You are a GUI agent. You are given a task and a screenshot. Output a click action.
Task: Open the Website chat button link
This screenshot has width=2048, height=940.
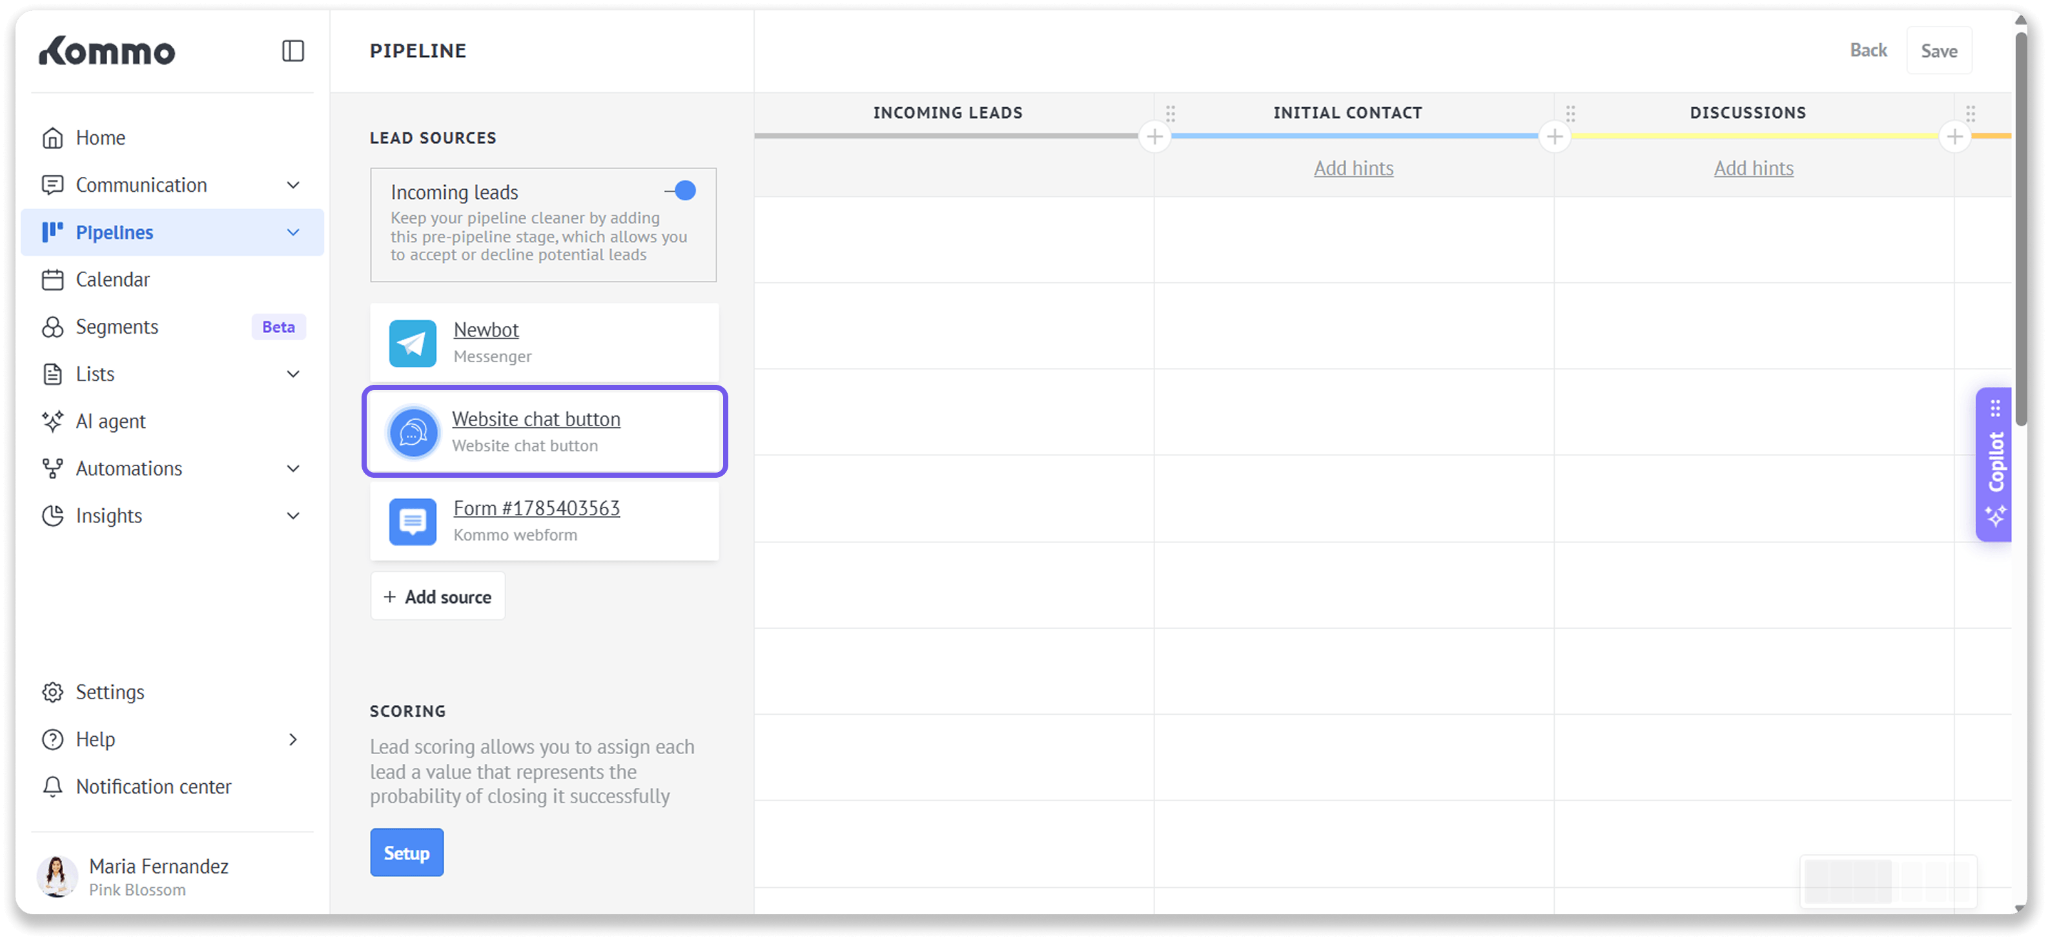coord(536,419)
